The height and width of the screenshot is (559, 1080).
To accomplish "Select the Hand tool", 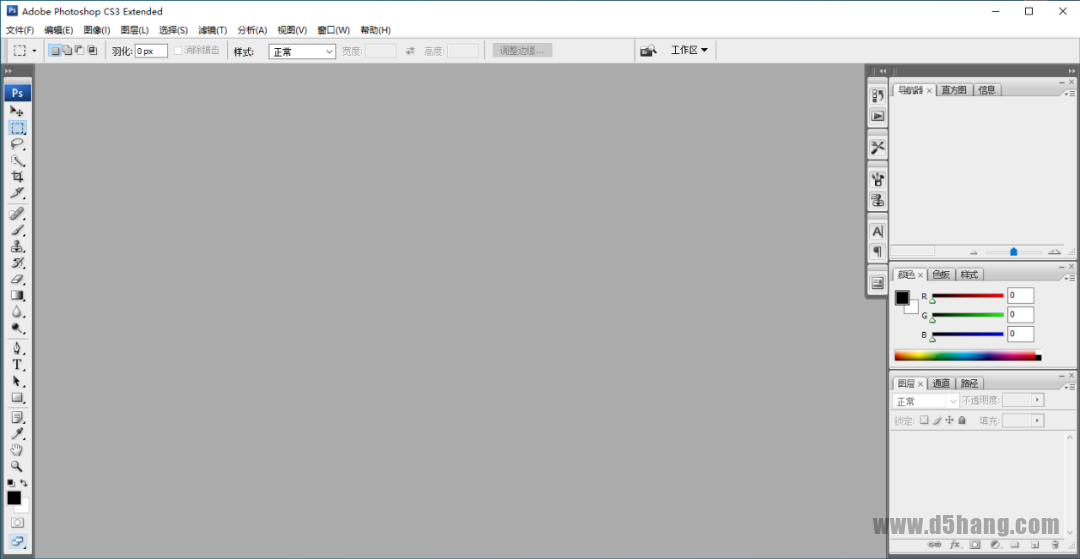I will coord(17,450).
